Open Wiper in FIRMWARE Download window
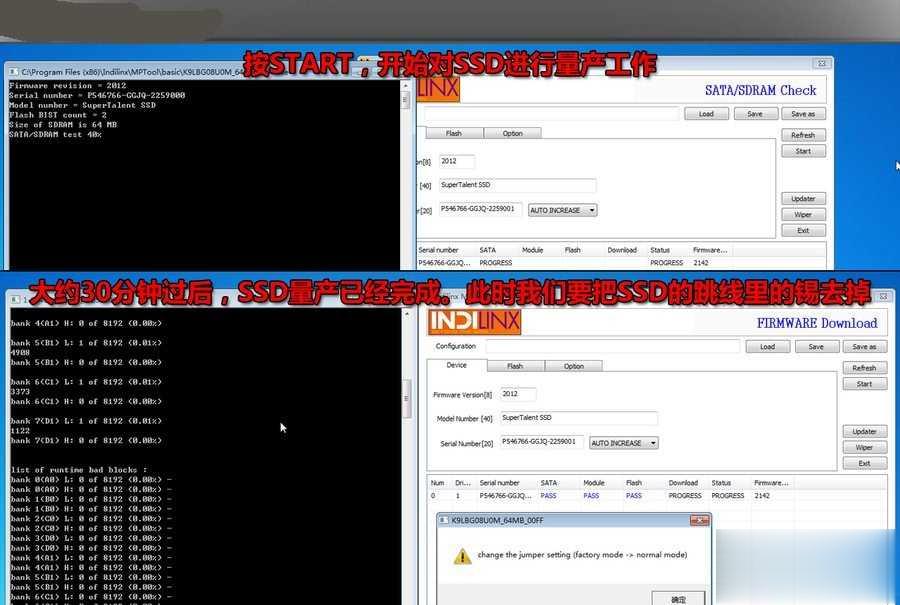 [864, 447]
